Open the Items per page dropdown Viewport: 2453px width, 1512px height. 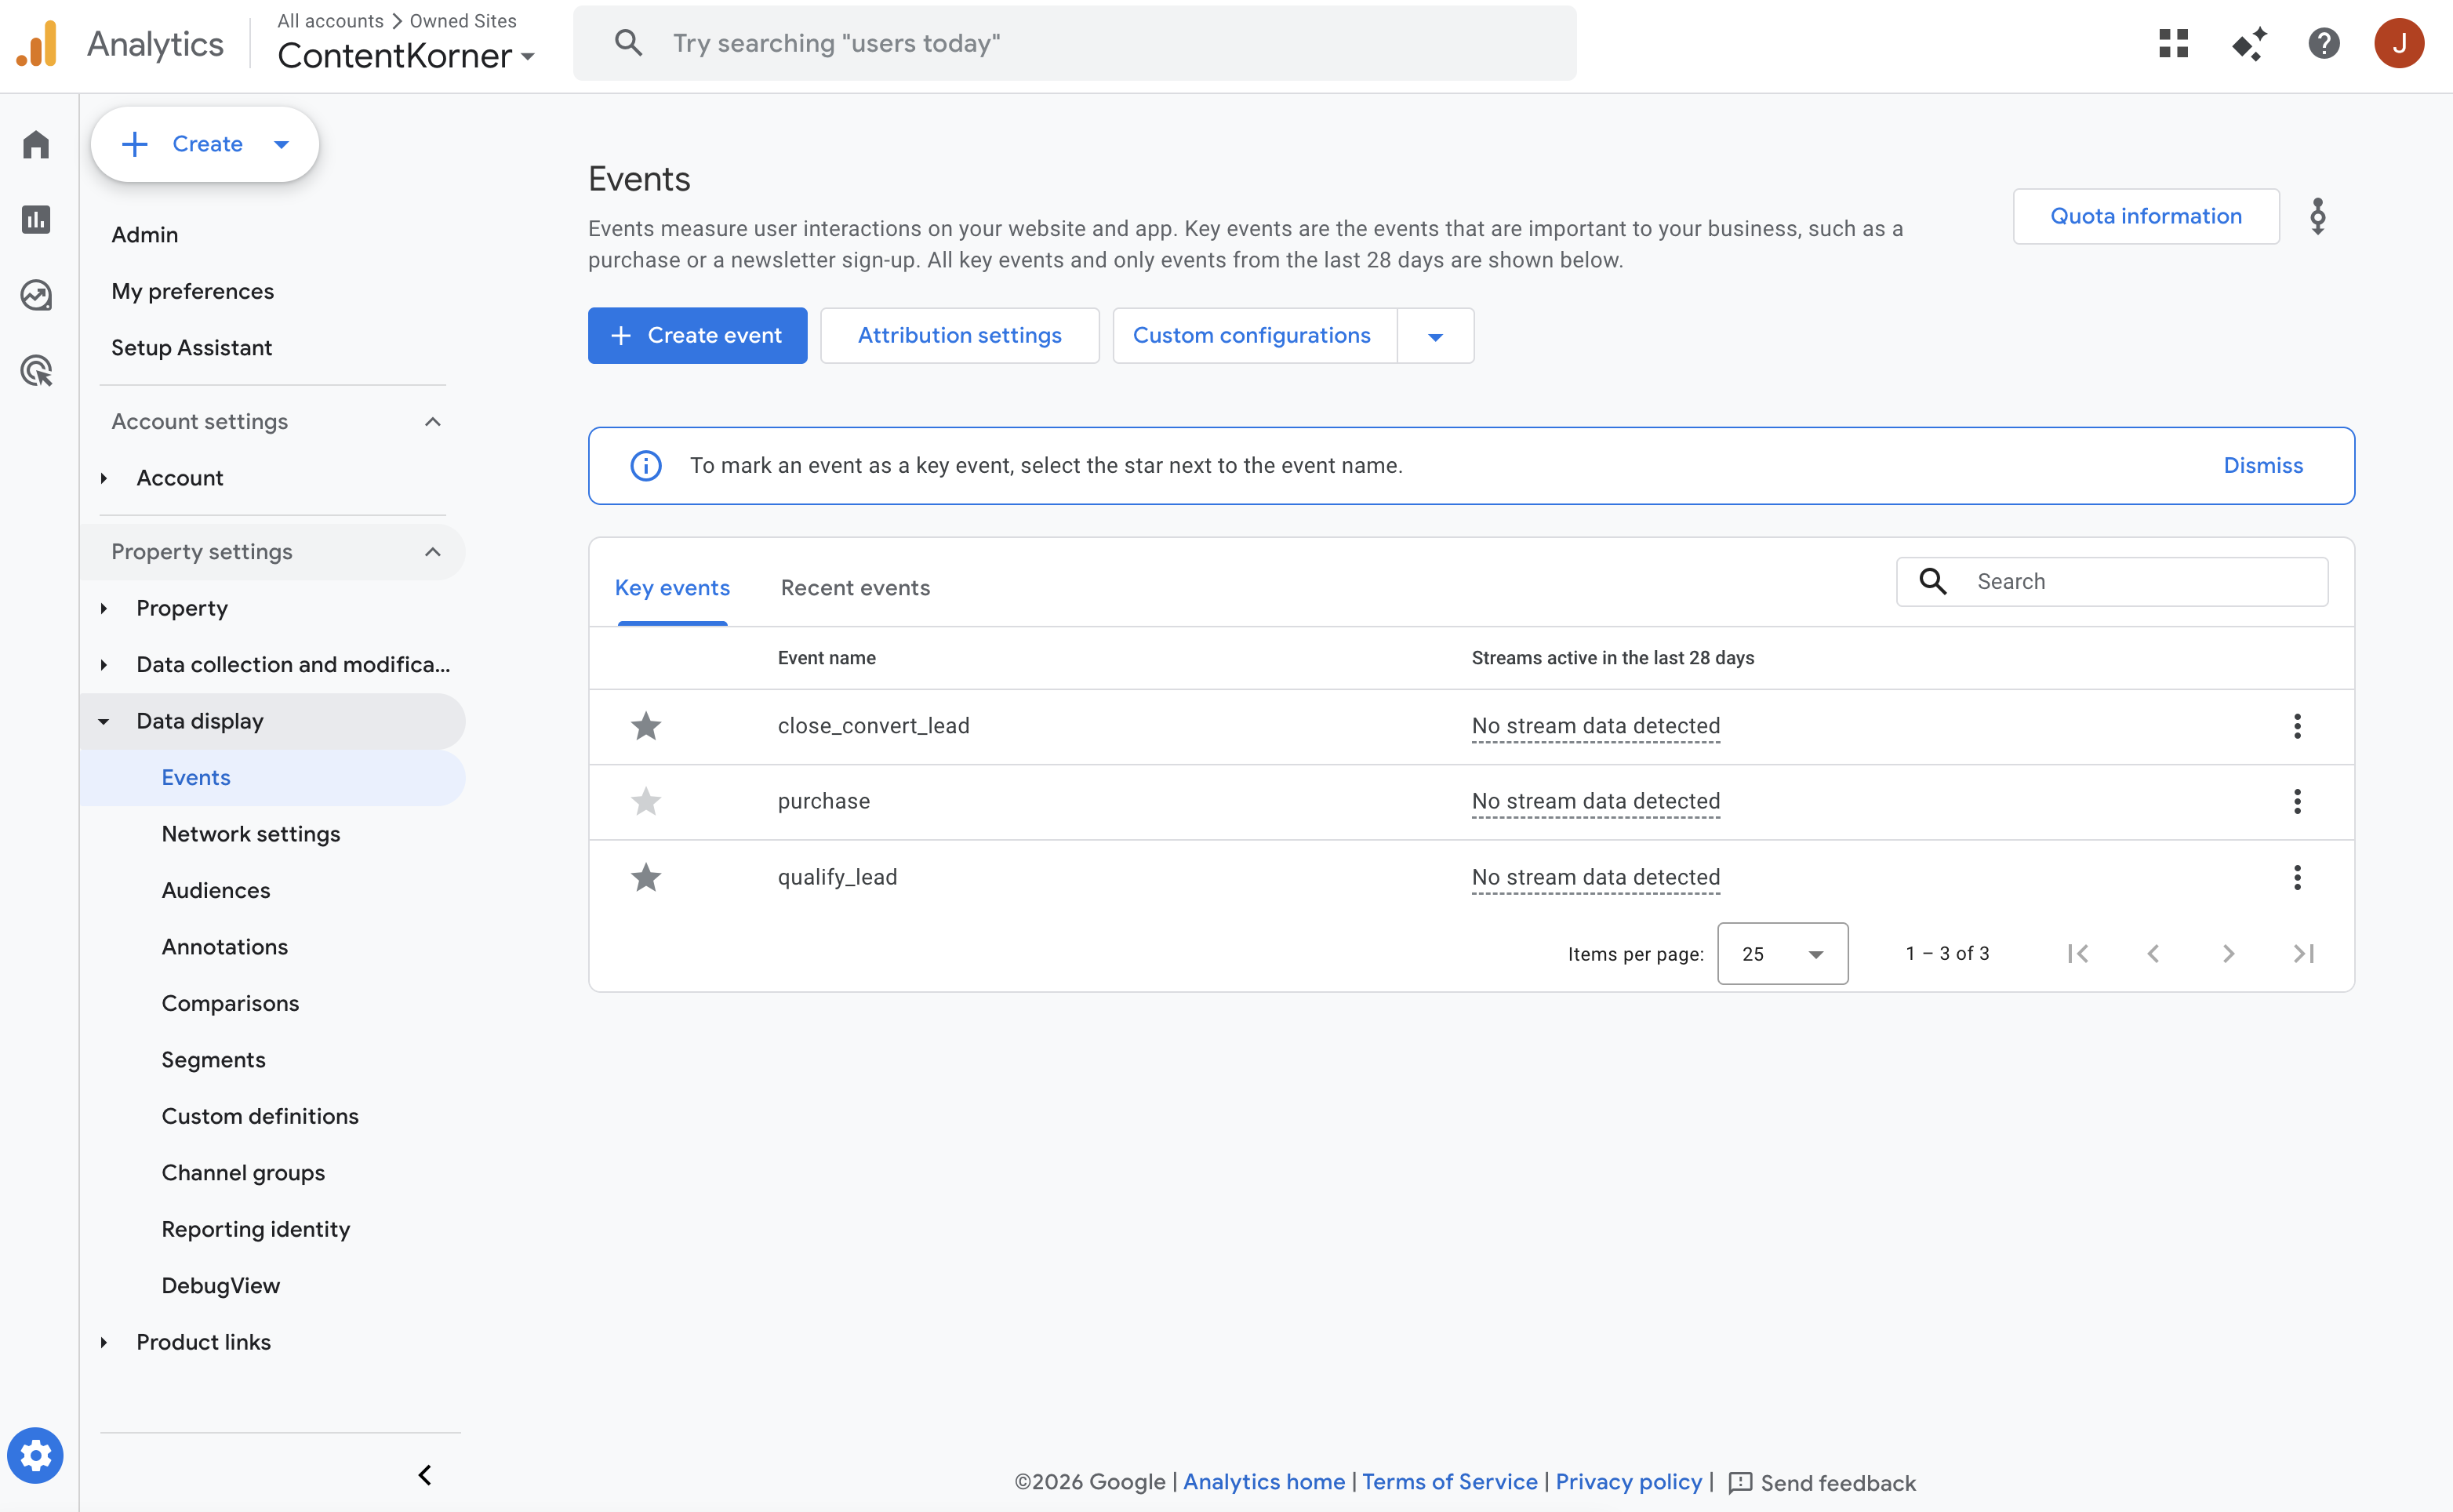(1782, 953)
